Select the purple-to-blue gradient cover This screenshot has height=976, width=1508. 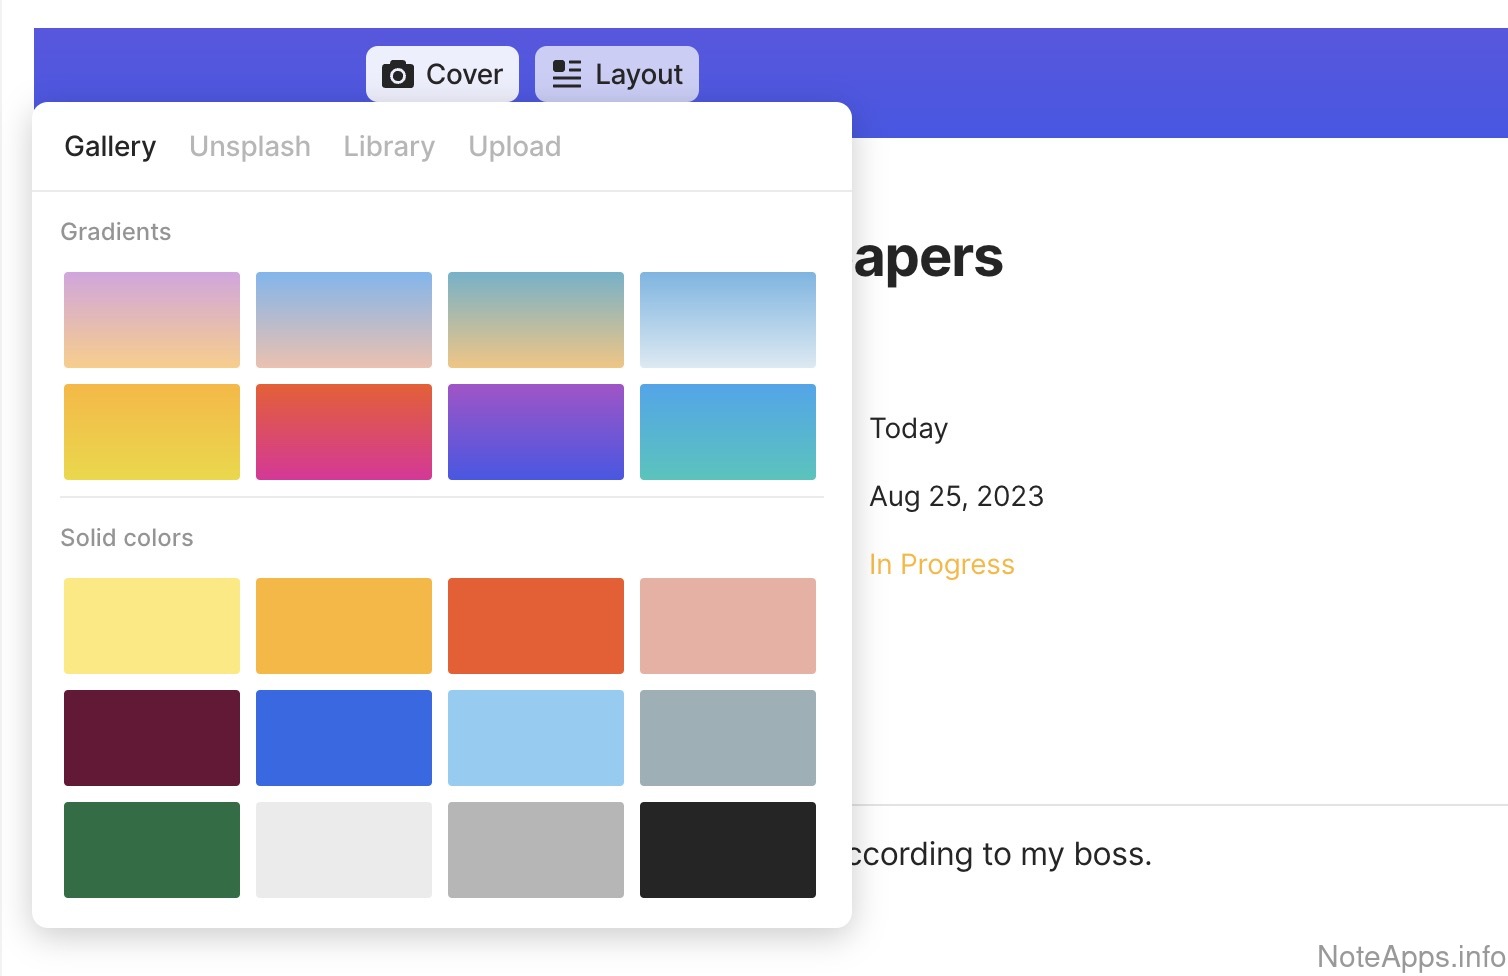point(536,432)
